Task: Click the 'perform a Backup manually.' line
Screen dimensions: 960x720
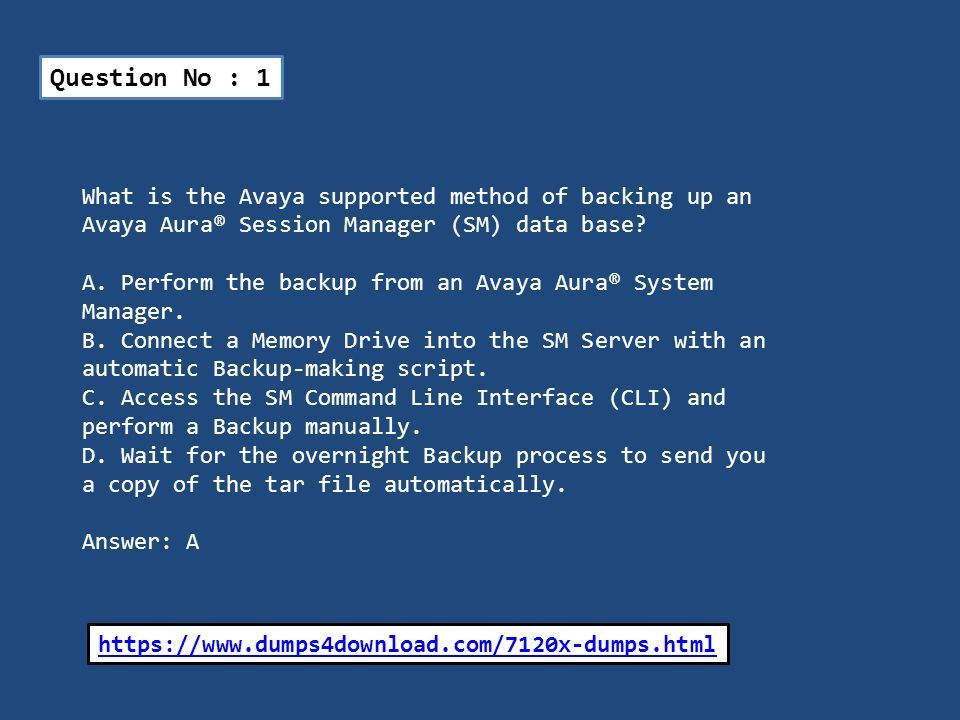Action: (x=252, y=427)
